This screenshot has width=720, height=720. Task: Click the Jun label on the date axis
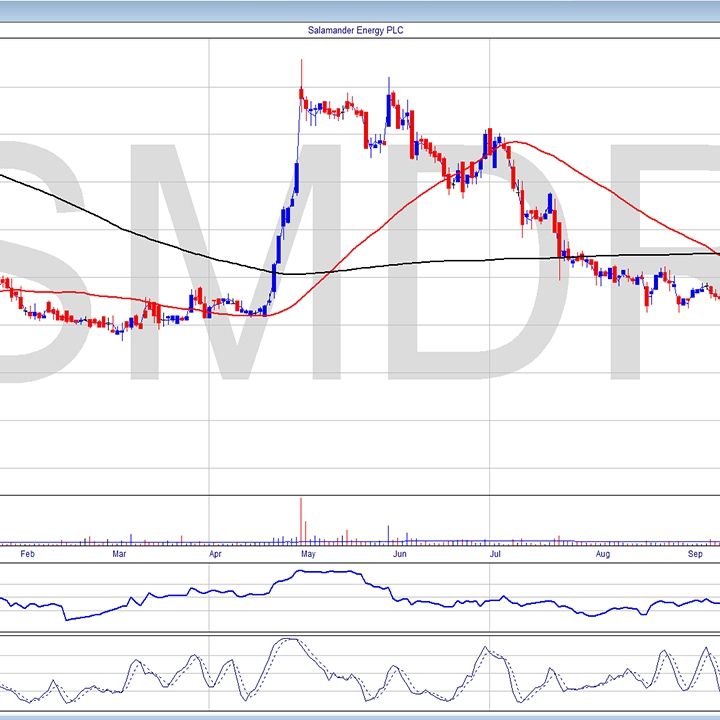click(400, 553)
